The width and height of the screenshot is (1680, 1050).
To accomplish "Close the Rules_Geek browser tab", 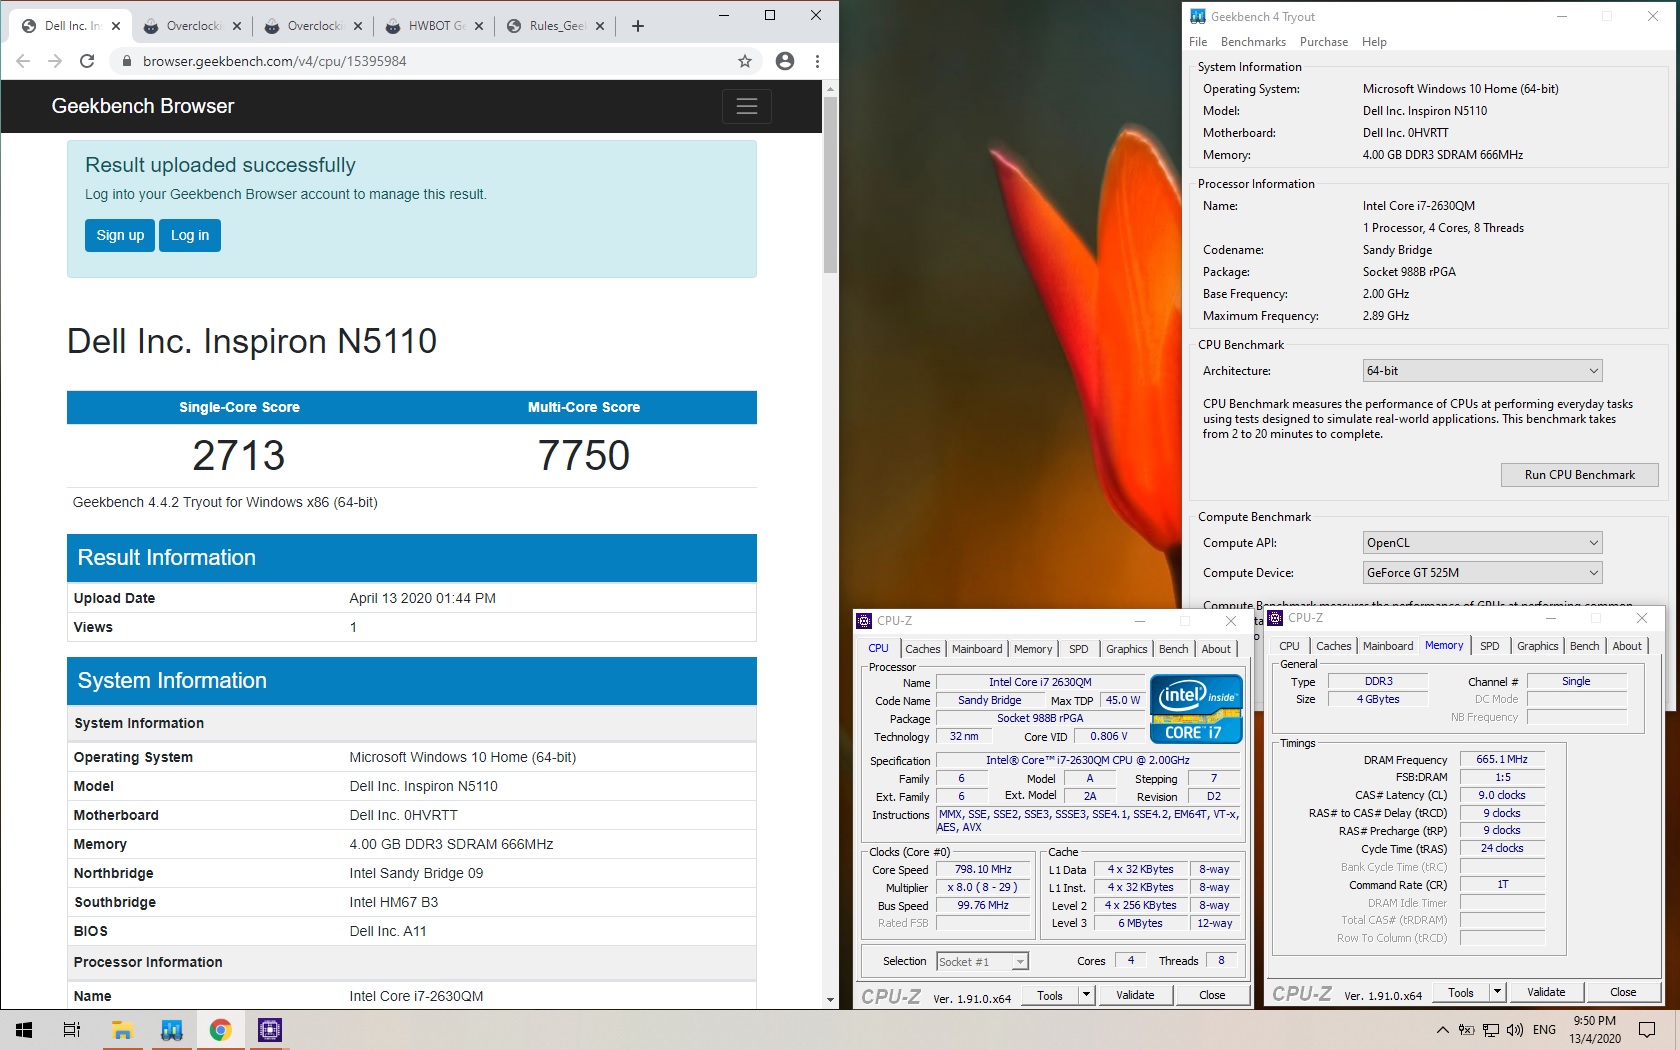I will [x=600, y=26].
